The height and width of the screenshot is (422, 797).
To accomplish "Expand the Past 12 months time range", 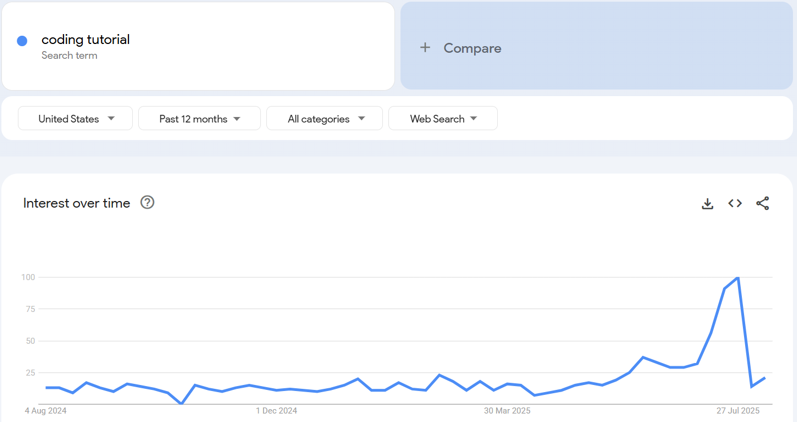I will (x=199, y=119).
